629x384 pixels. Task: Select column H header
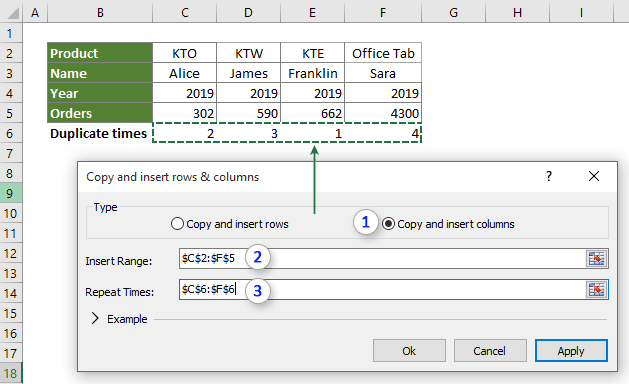coord(517,12)
